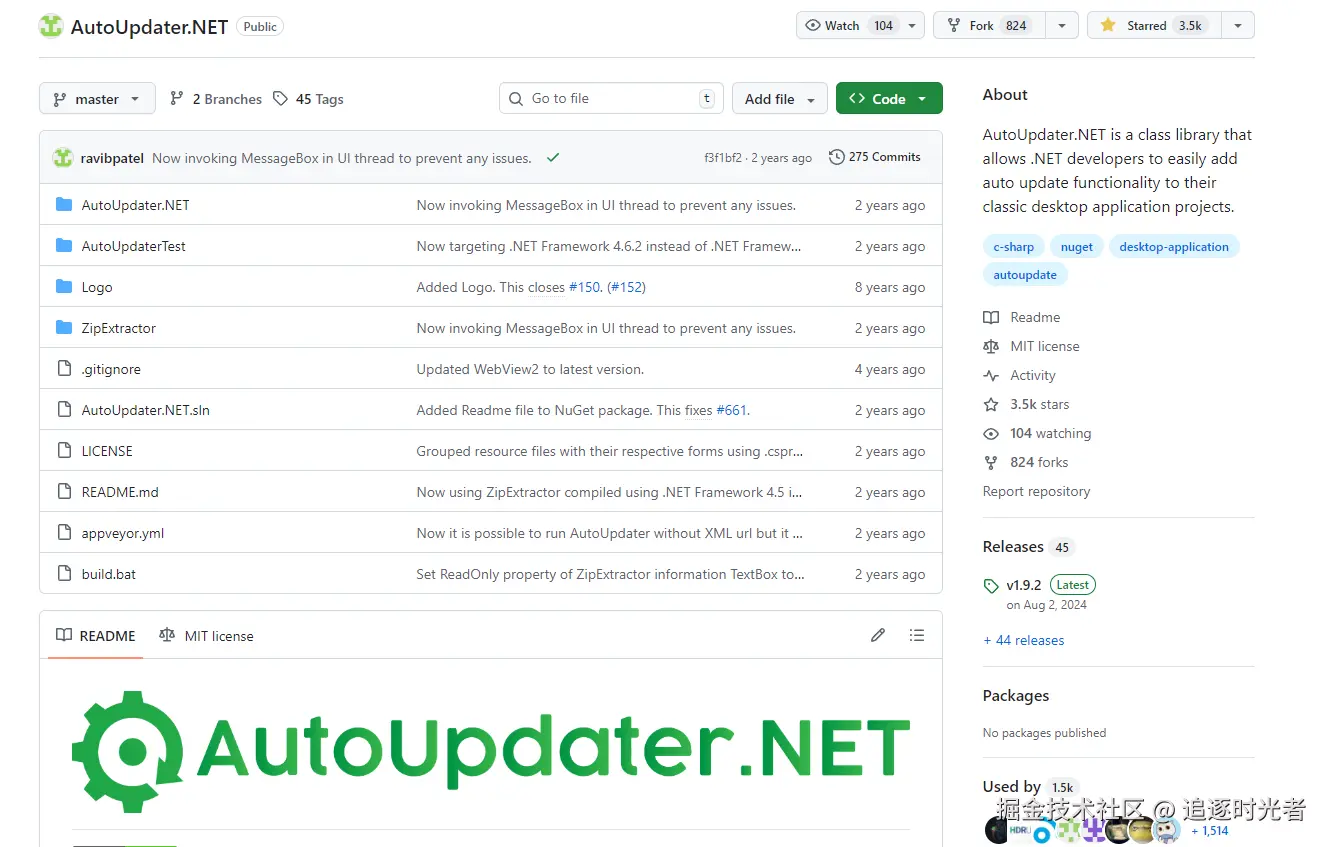Click the Logo folder icon
The image size is (1330, 847).
64,287
